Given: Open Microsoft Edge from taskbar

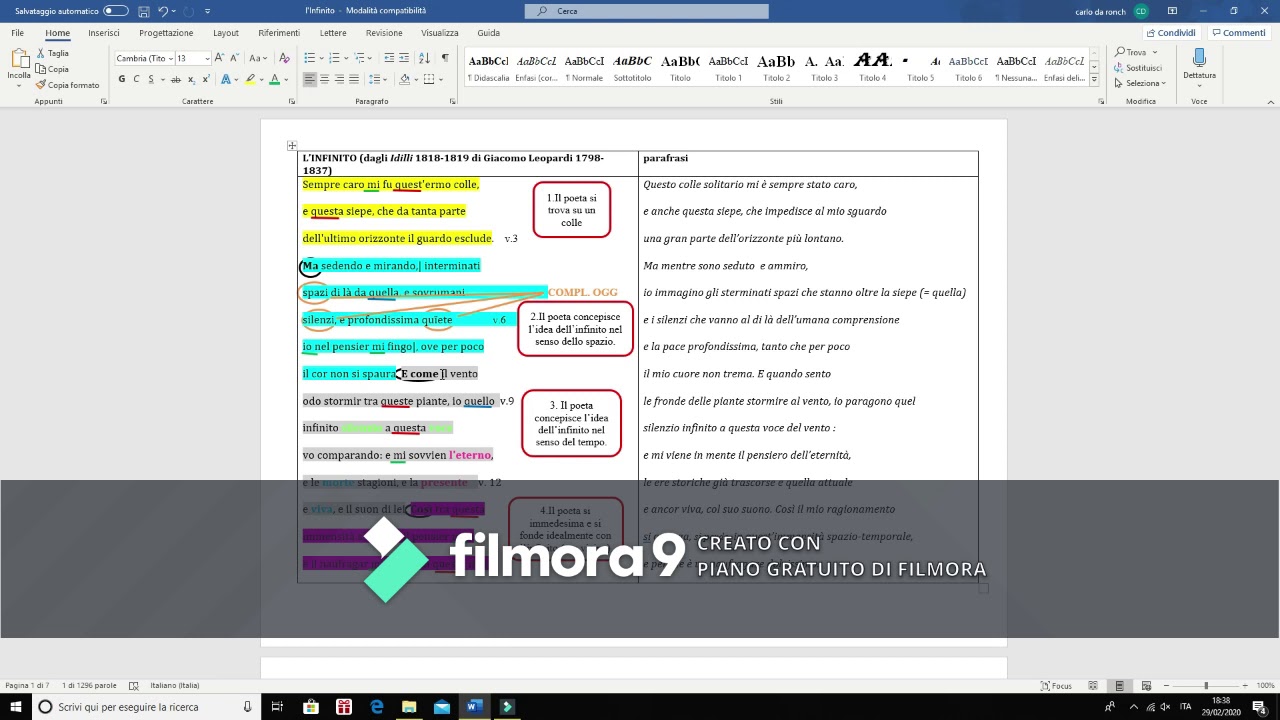Looking at the screenshot, I should 377,707.
